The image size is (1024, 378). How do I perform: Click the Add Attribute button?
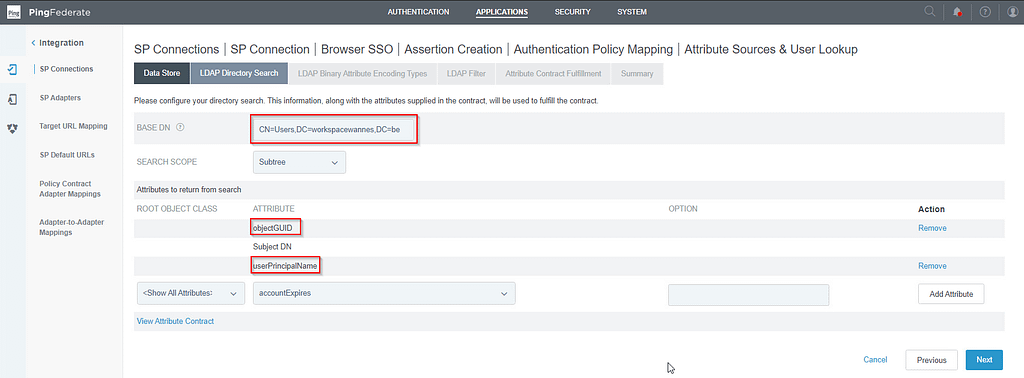point(951,294)
